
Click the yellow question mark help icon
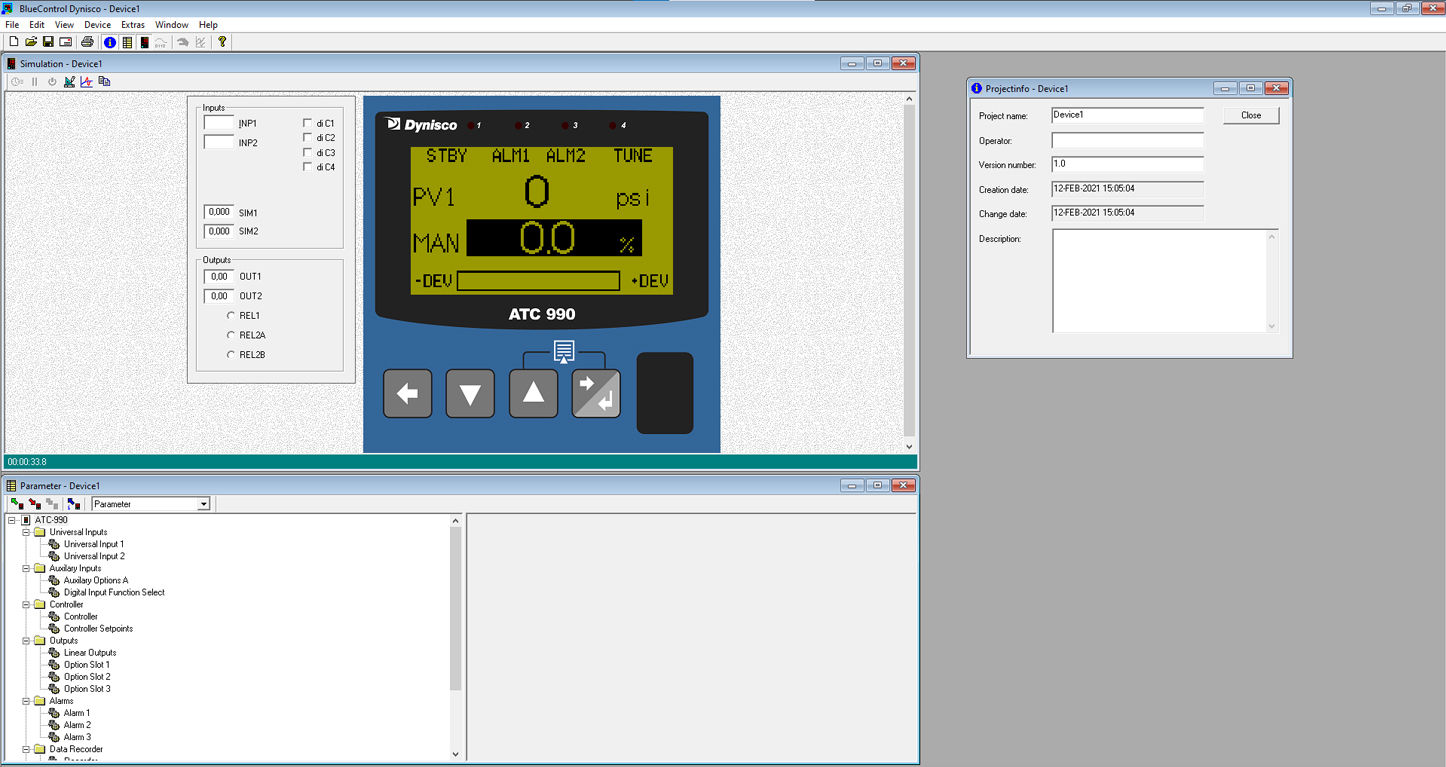pos(222,42)
